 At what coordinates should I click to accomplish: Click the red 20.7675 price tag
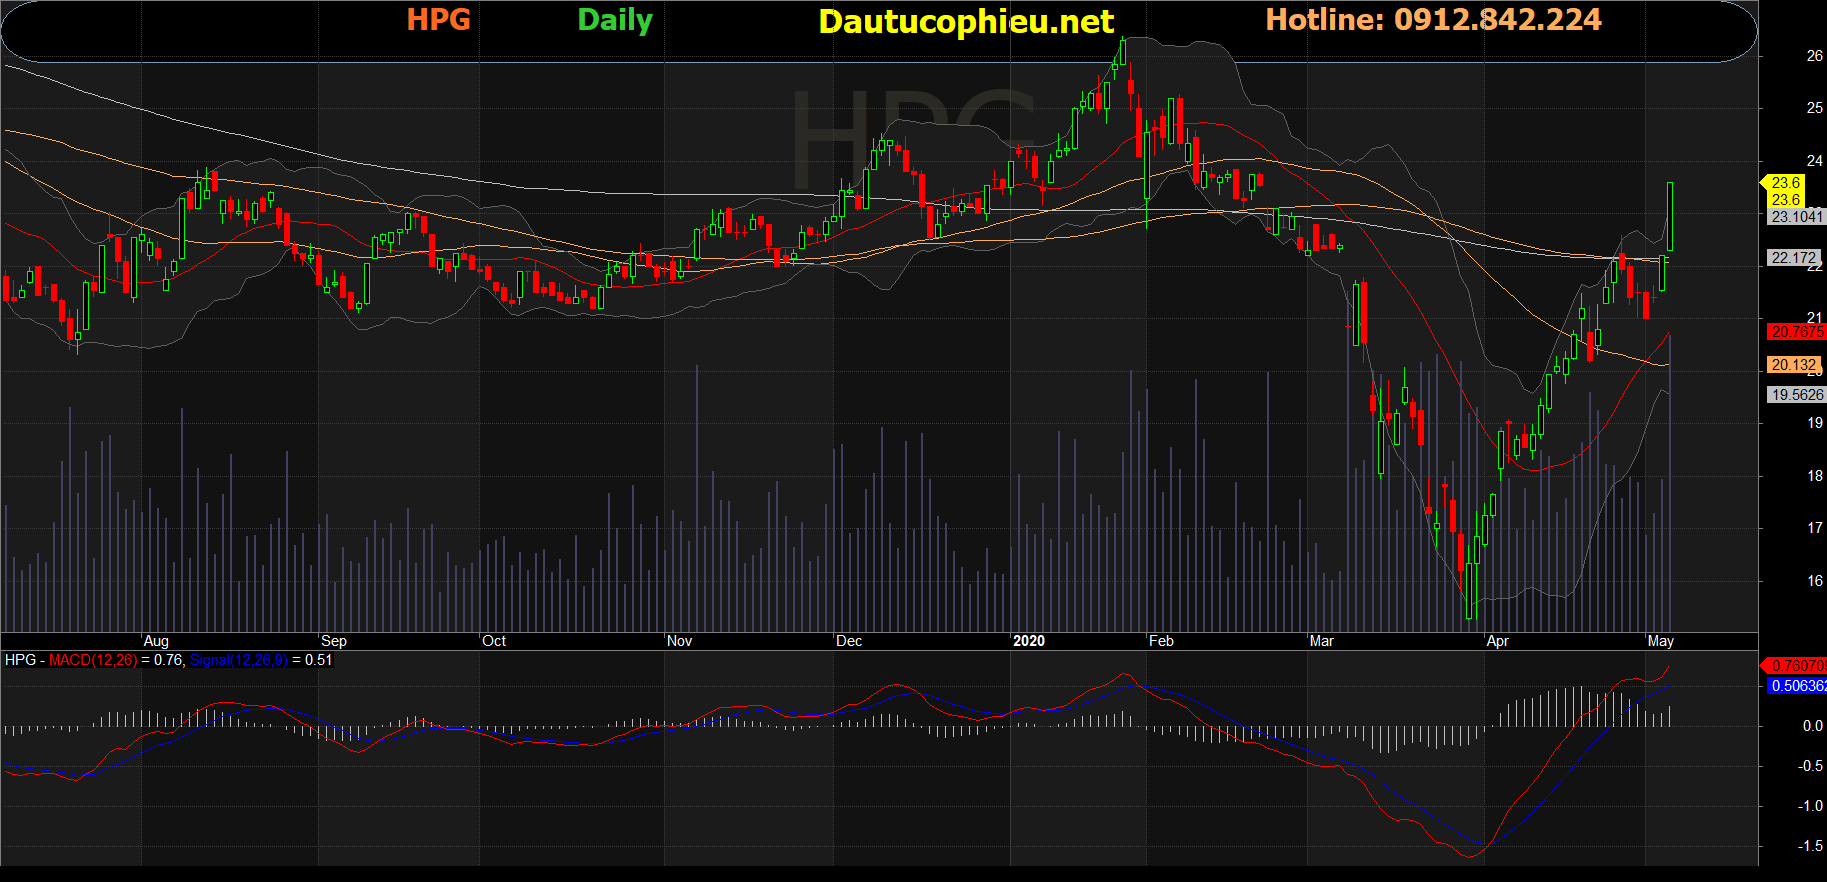tap(1796, 332)
